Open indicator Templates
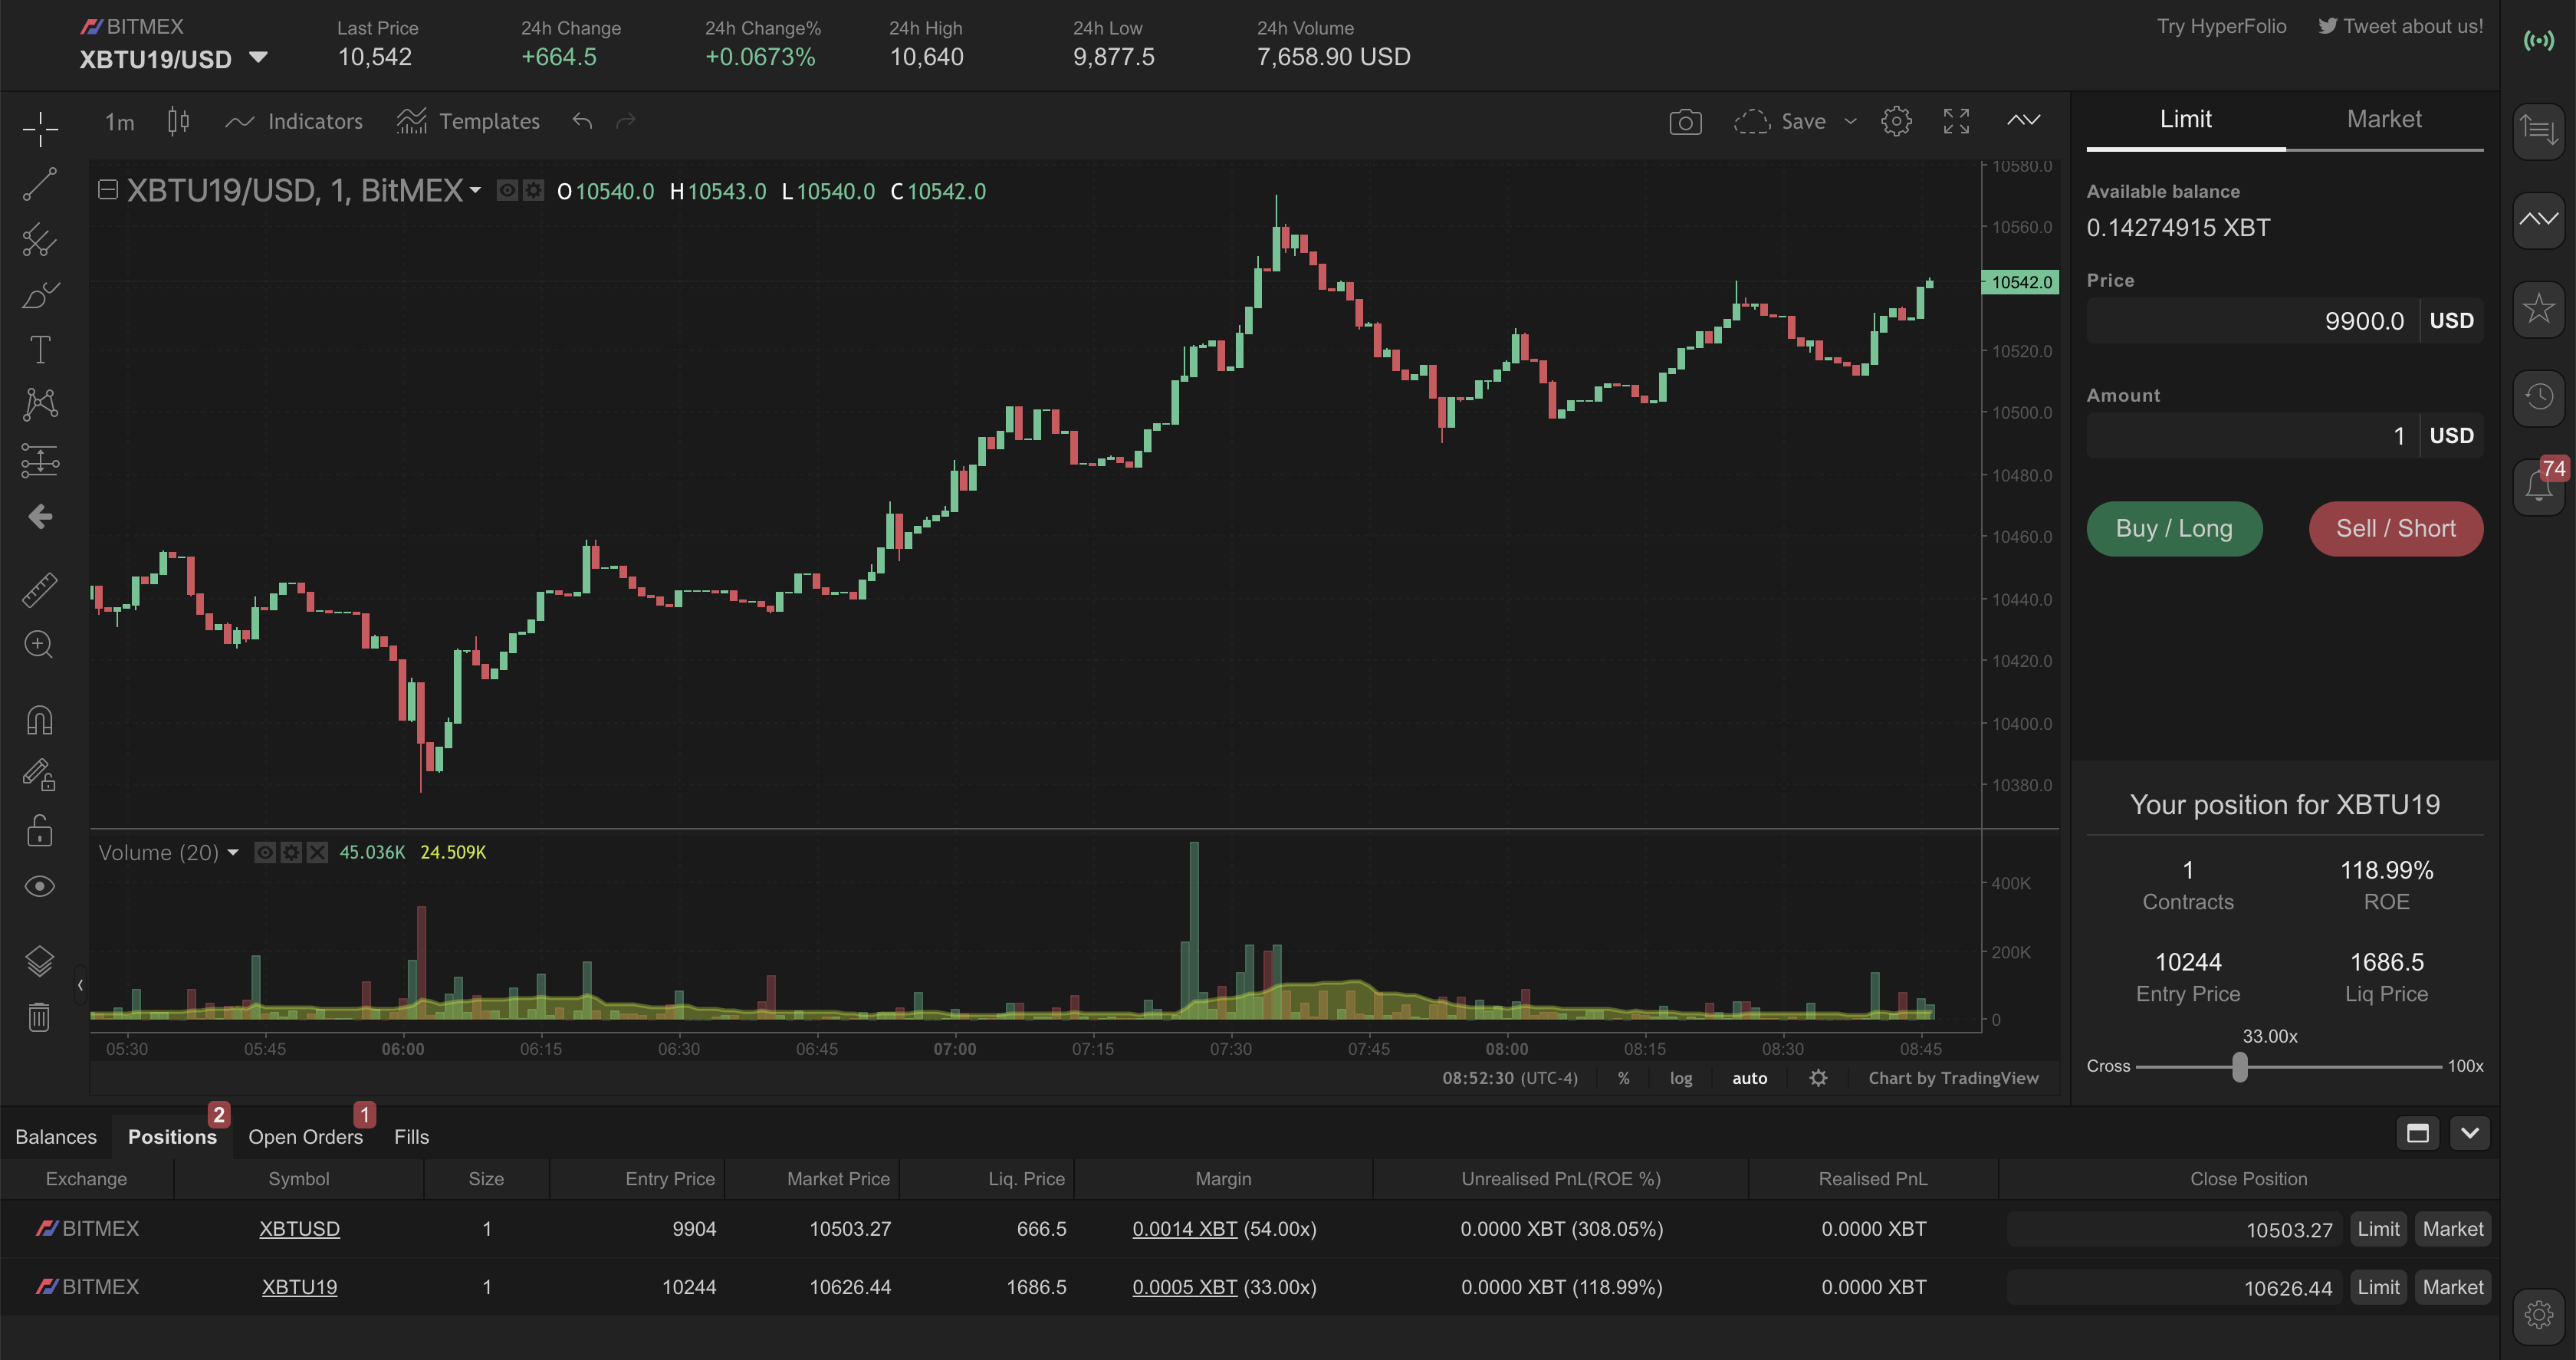 (x=468, y=121)
